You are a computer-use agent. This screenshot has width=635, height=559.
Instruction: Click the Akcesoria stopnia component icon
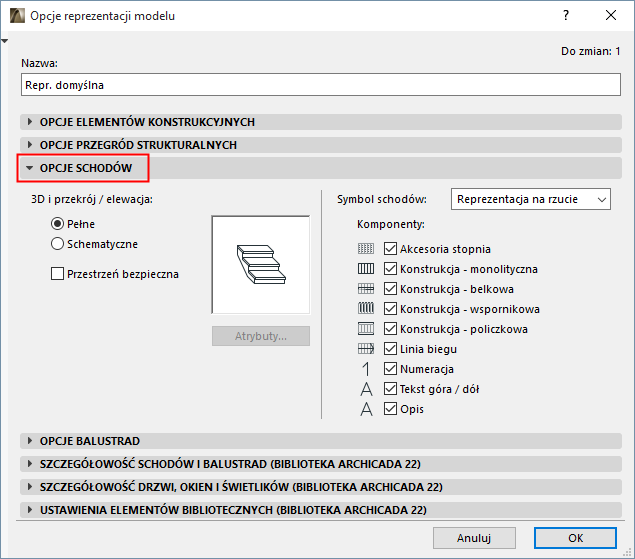point(366,249)
